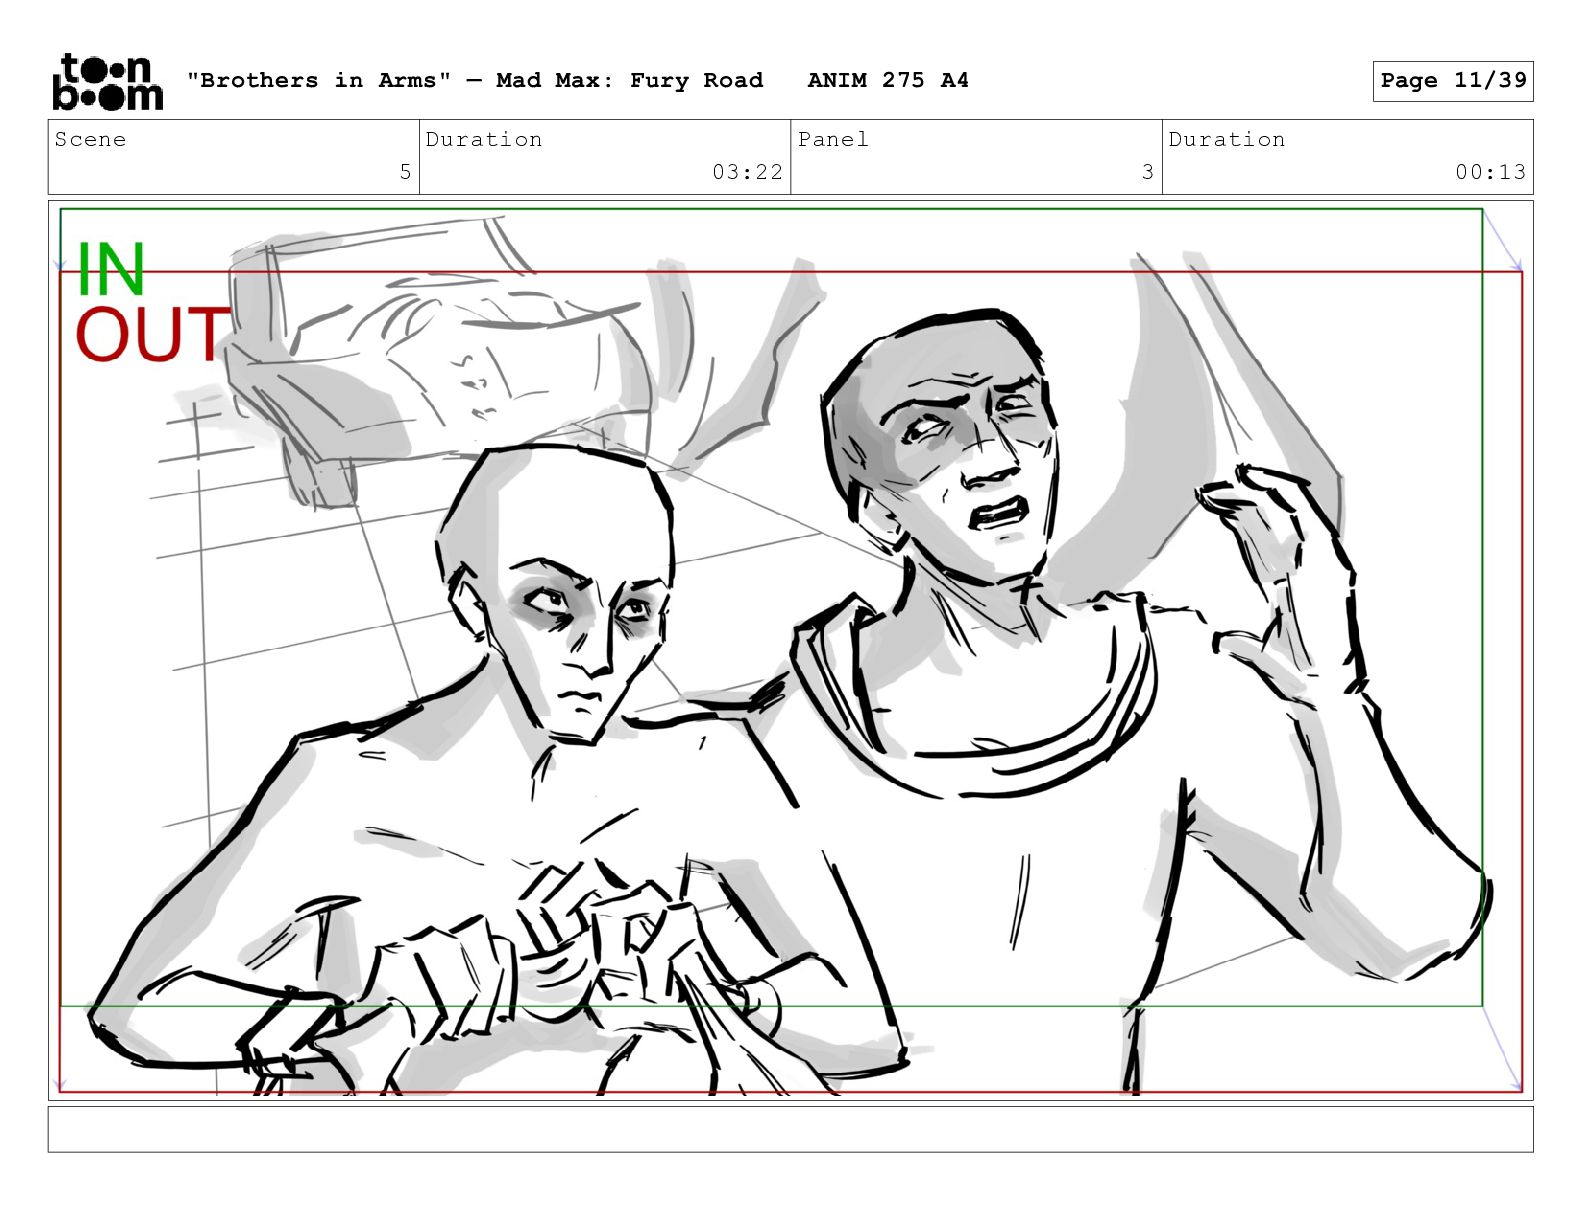Click the Page 11/39 box
The height and width of the screenshot is (1224, 1584).
coord(1453,81)
